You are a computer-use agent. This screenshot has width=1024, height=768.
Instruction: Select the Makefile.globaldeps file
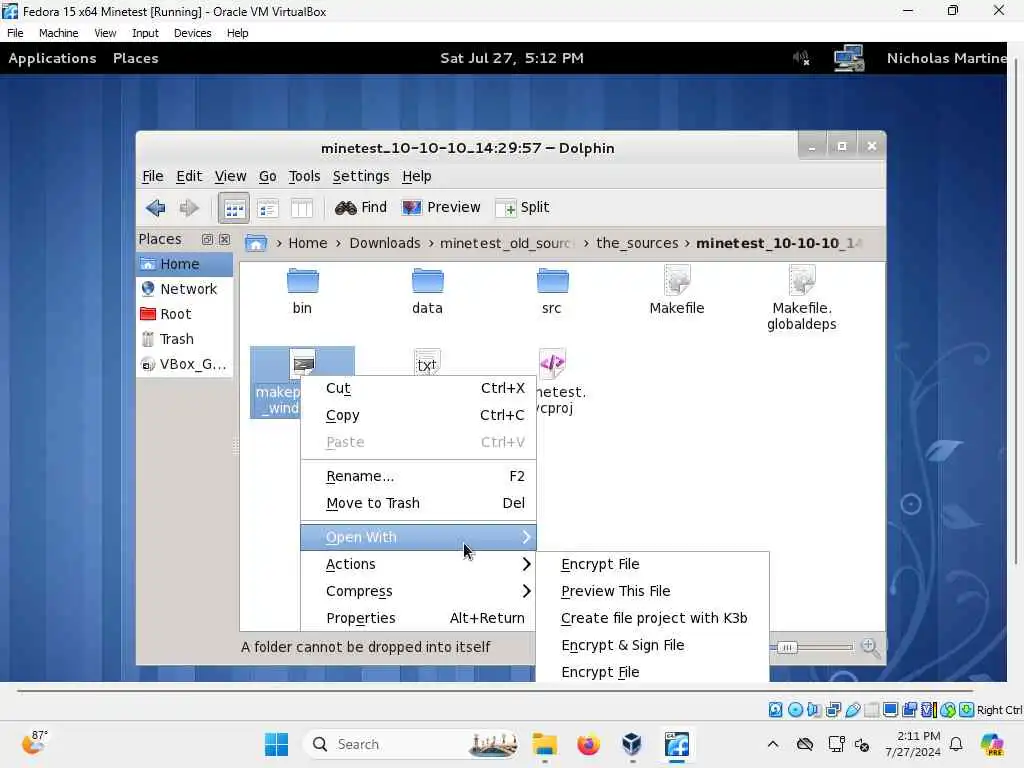[x=801, y=299]
